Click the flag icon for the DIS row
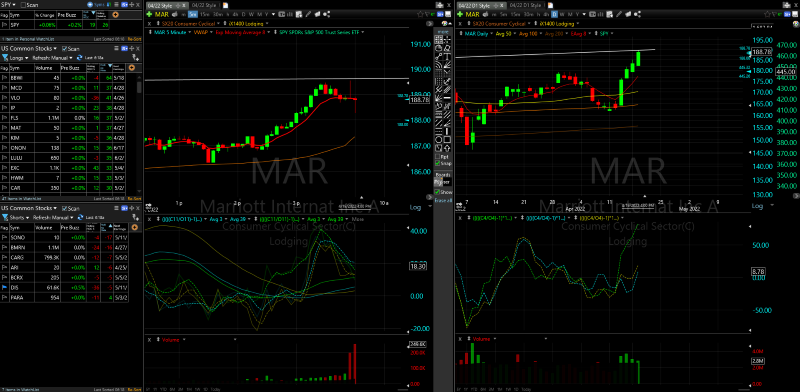The height and width of the screenshot is (392, 800). [x=5, y=287]
